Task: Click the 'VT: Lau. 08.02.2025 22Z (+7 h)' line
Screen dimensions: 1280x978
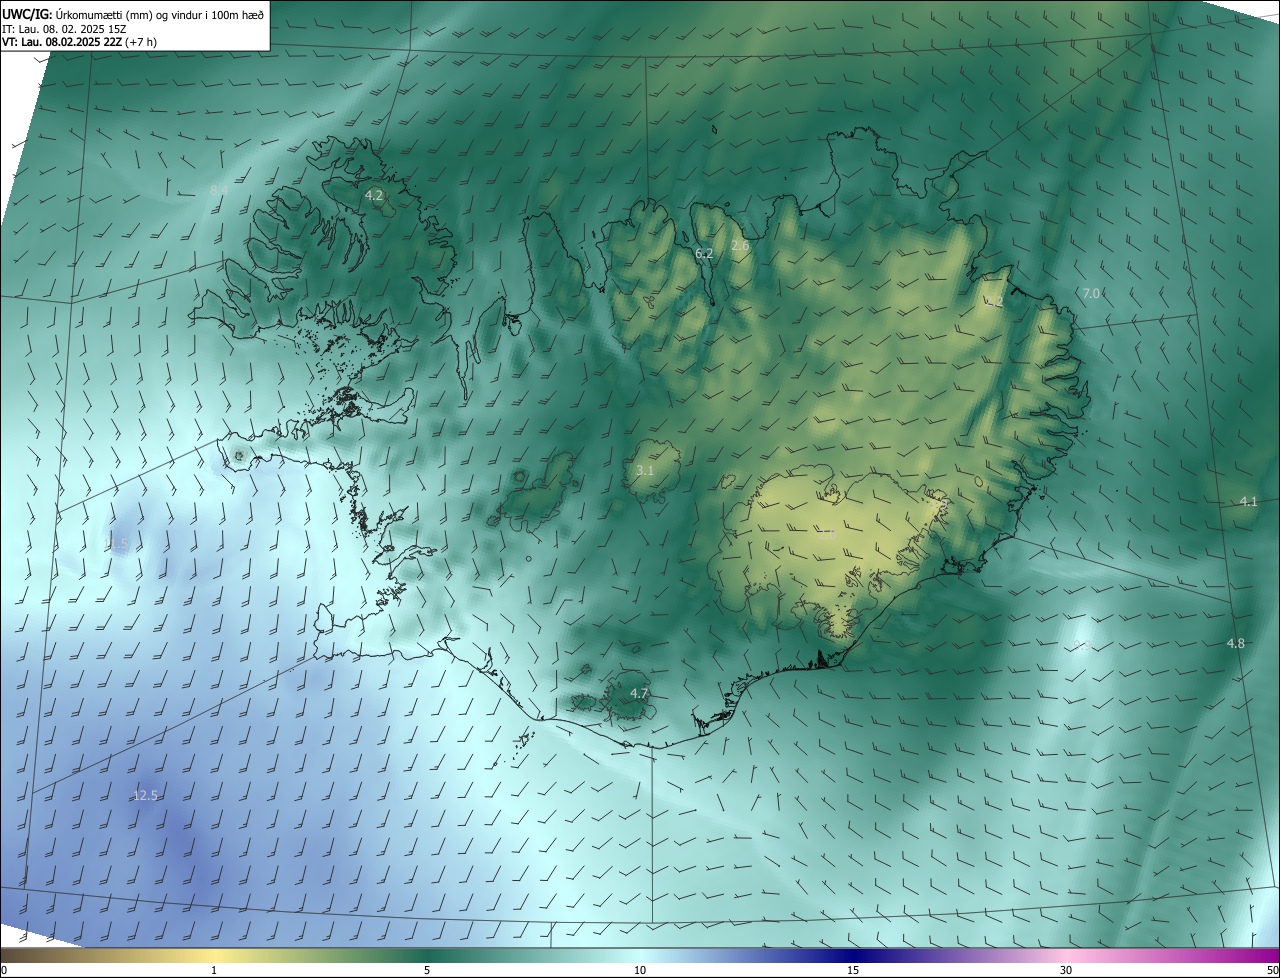Action: [x=80, y=42]
